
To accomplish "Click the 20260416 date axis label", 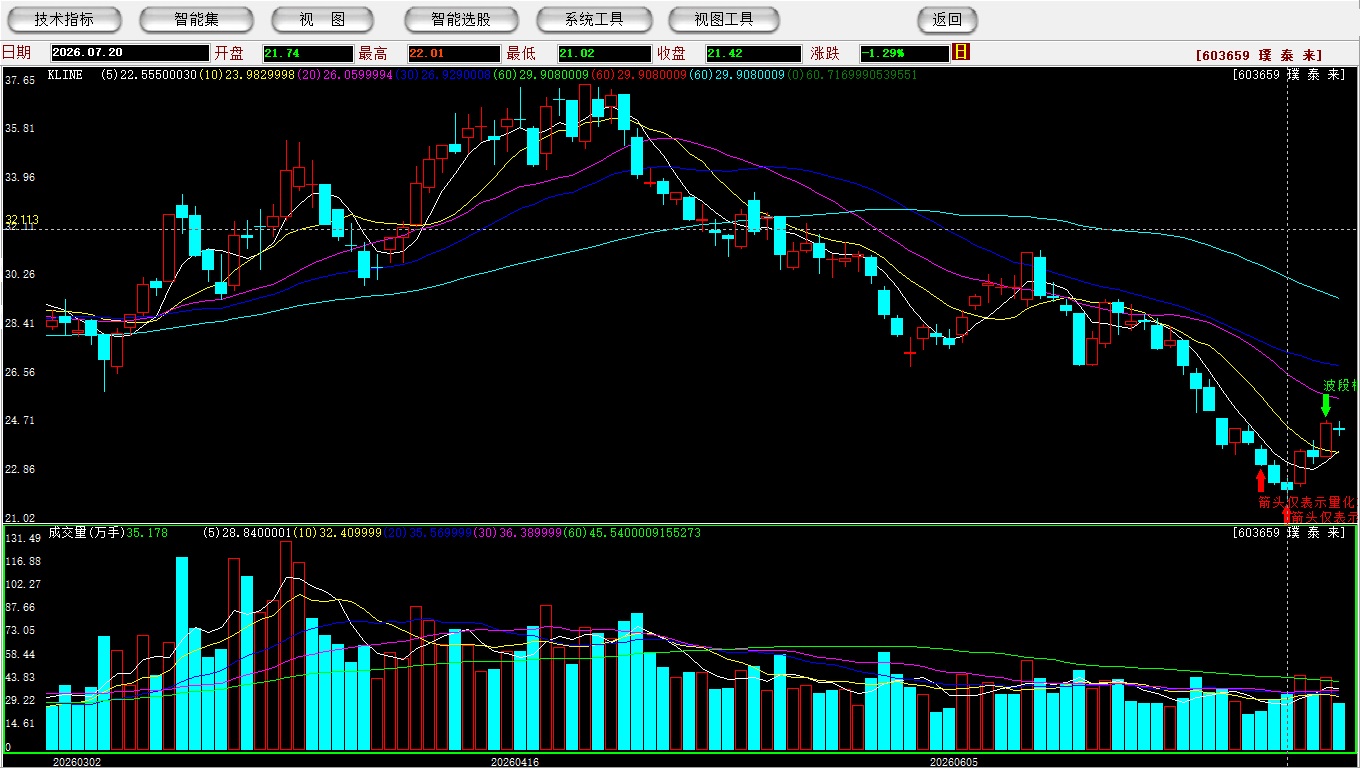I will click(x=515, y=761).
